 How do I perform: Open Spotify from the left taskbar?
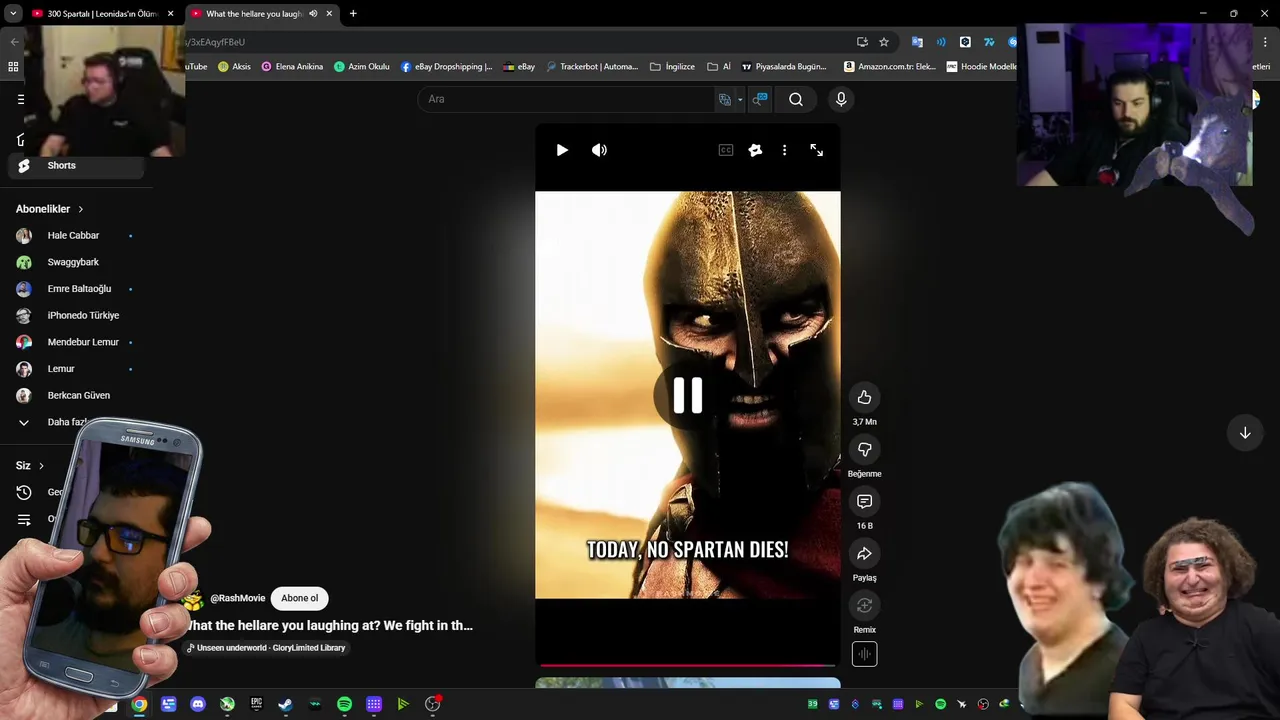point(344,704)
